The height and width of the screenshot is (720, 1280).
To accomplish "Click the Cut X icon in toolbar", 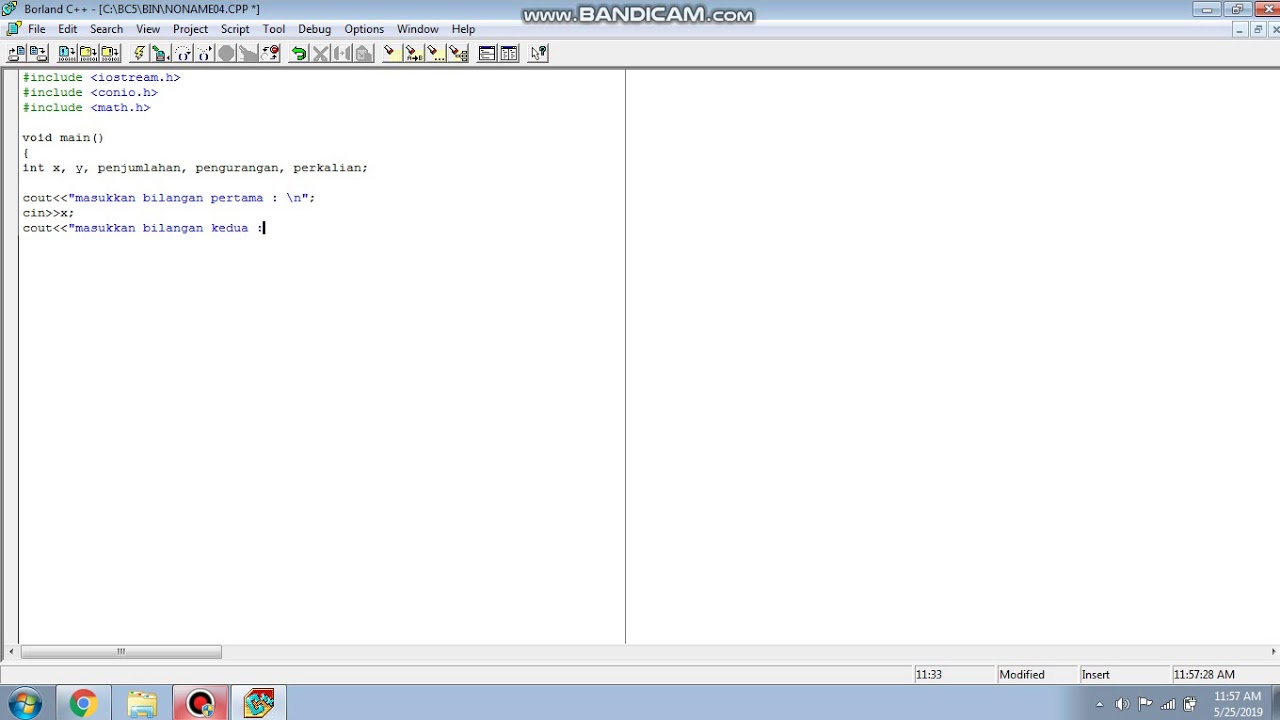I will point(321,53).
